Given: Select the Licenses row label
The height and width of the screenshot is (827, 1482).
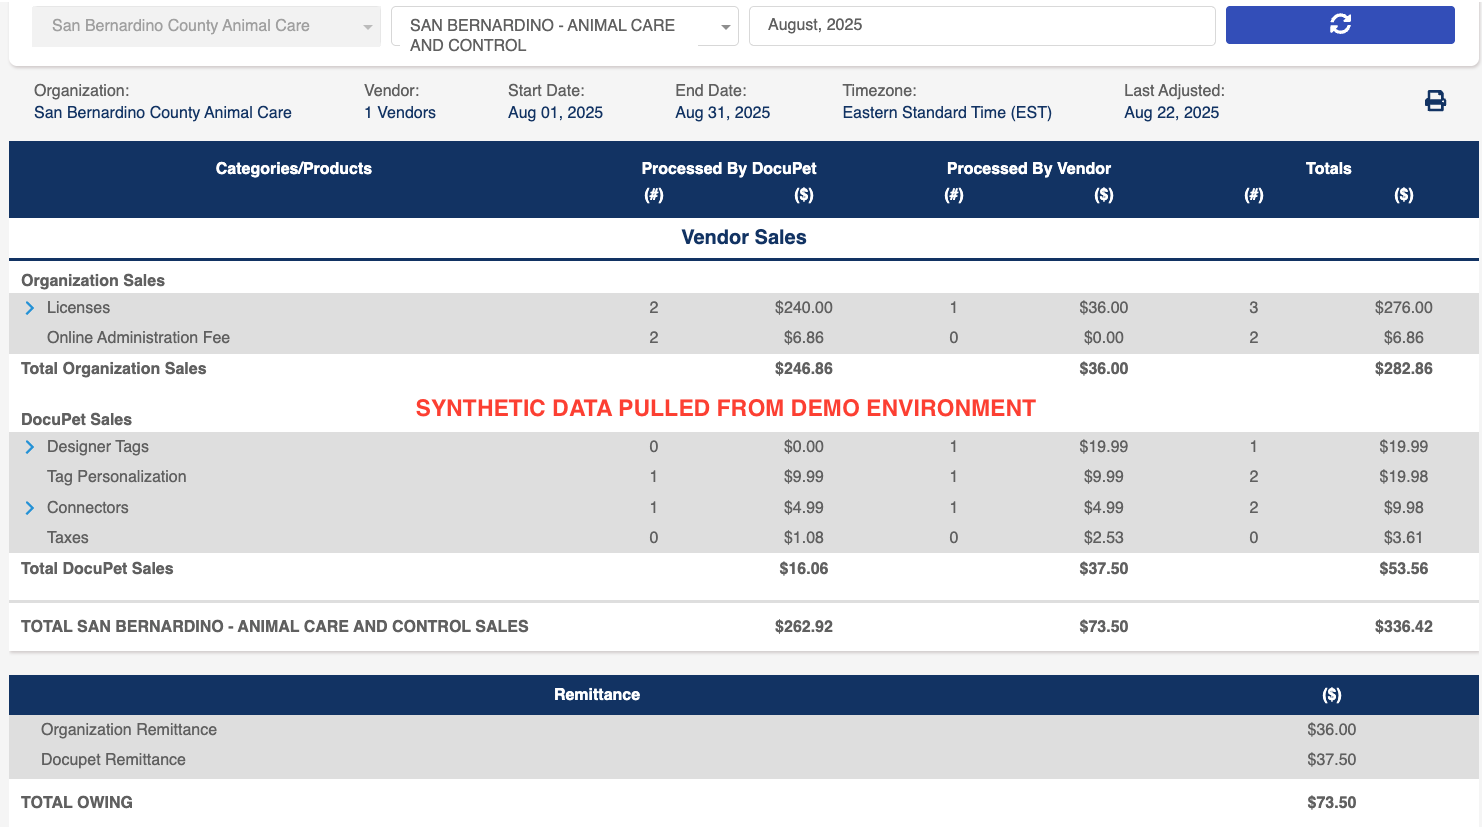Looking at the screenshot, I should tap(78, 308).
